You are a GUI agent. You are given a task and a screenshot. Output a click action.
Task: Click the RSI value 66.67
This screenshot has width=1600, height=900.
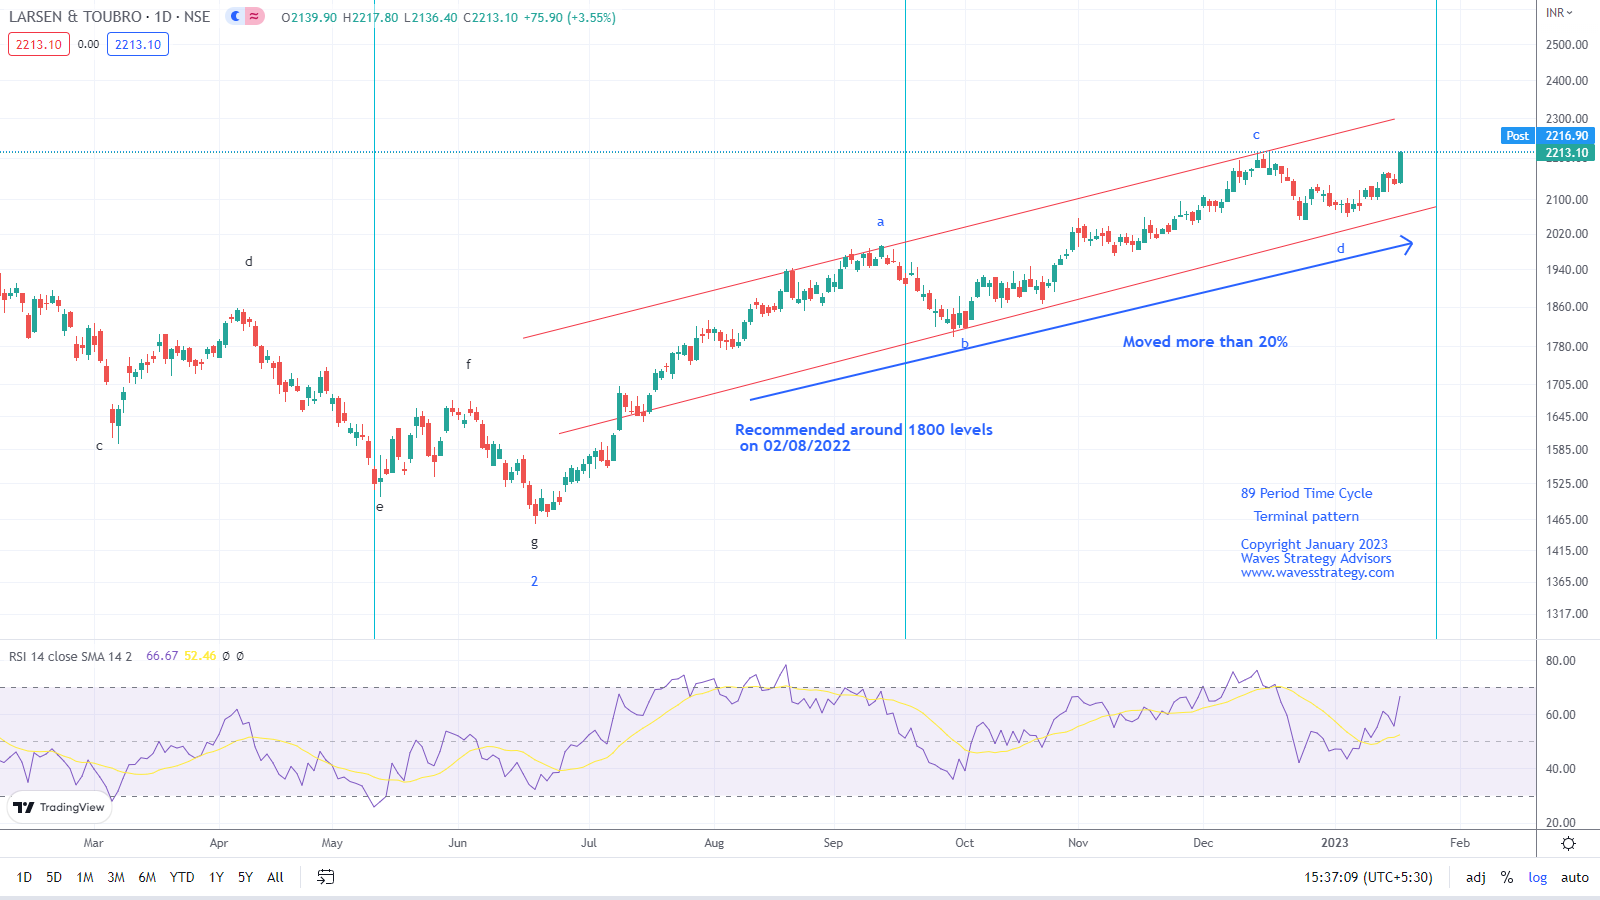pyautogui.click(x=162, y=656)
